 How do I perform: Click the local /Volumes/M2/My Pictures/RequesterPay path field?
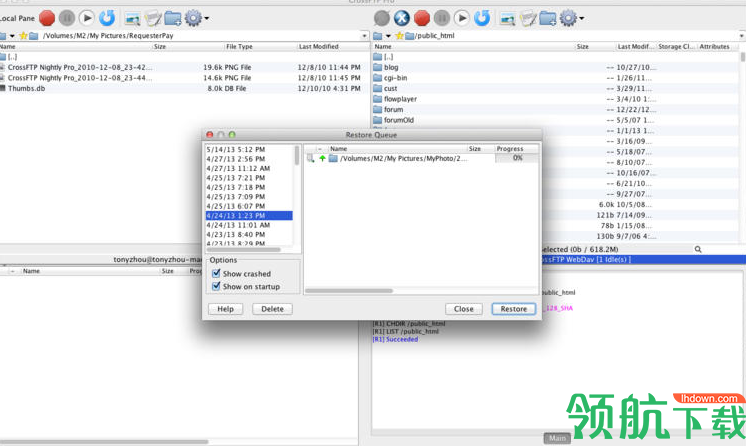[200, 36]
